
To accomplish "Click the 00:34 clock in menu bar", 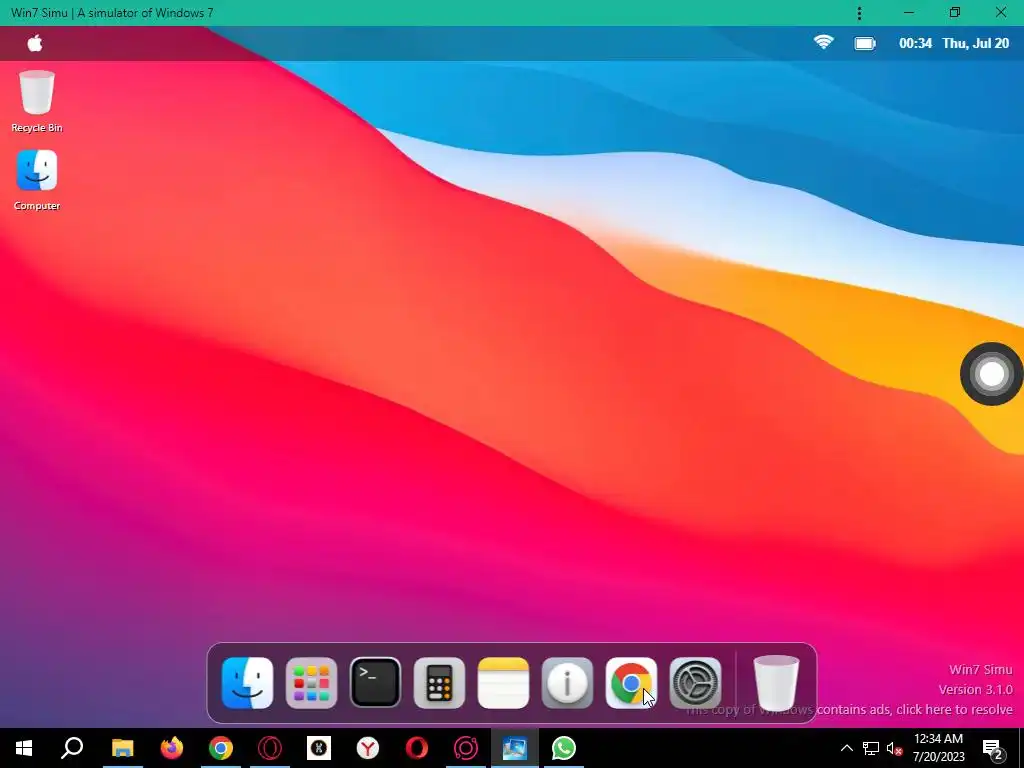I will tap(915, 43).
